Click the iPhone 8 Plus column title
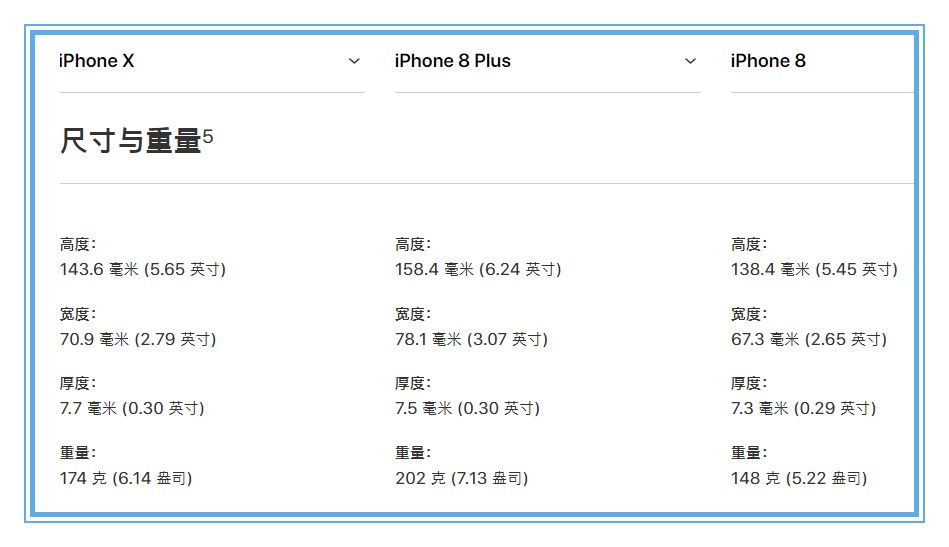This screenshot has width=949, height=547. 453,61
